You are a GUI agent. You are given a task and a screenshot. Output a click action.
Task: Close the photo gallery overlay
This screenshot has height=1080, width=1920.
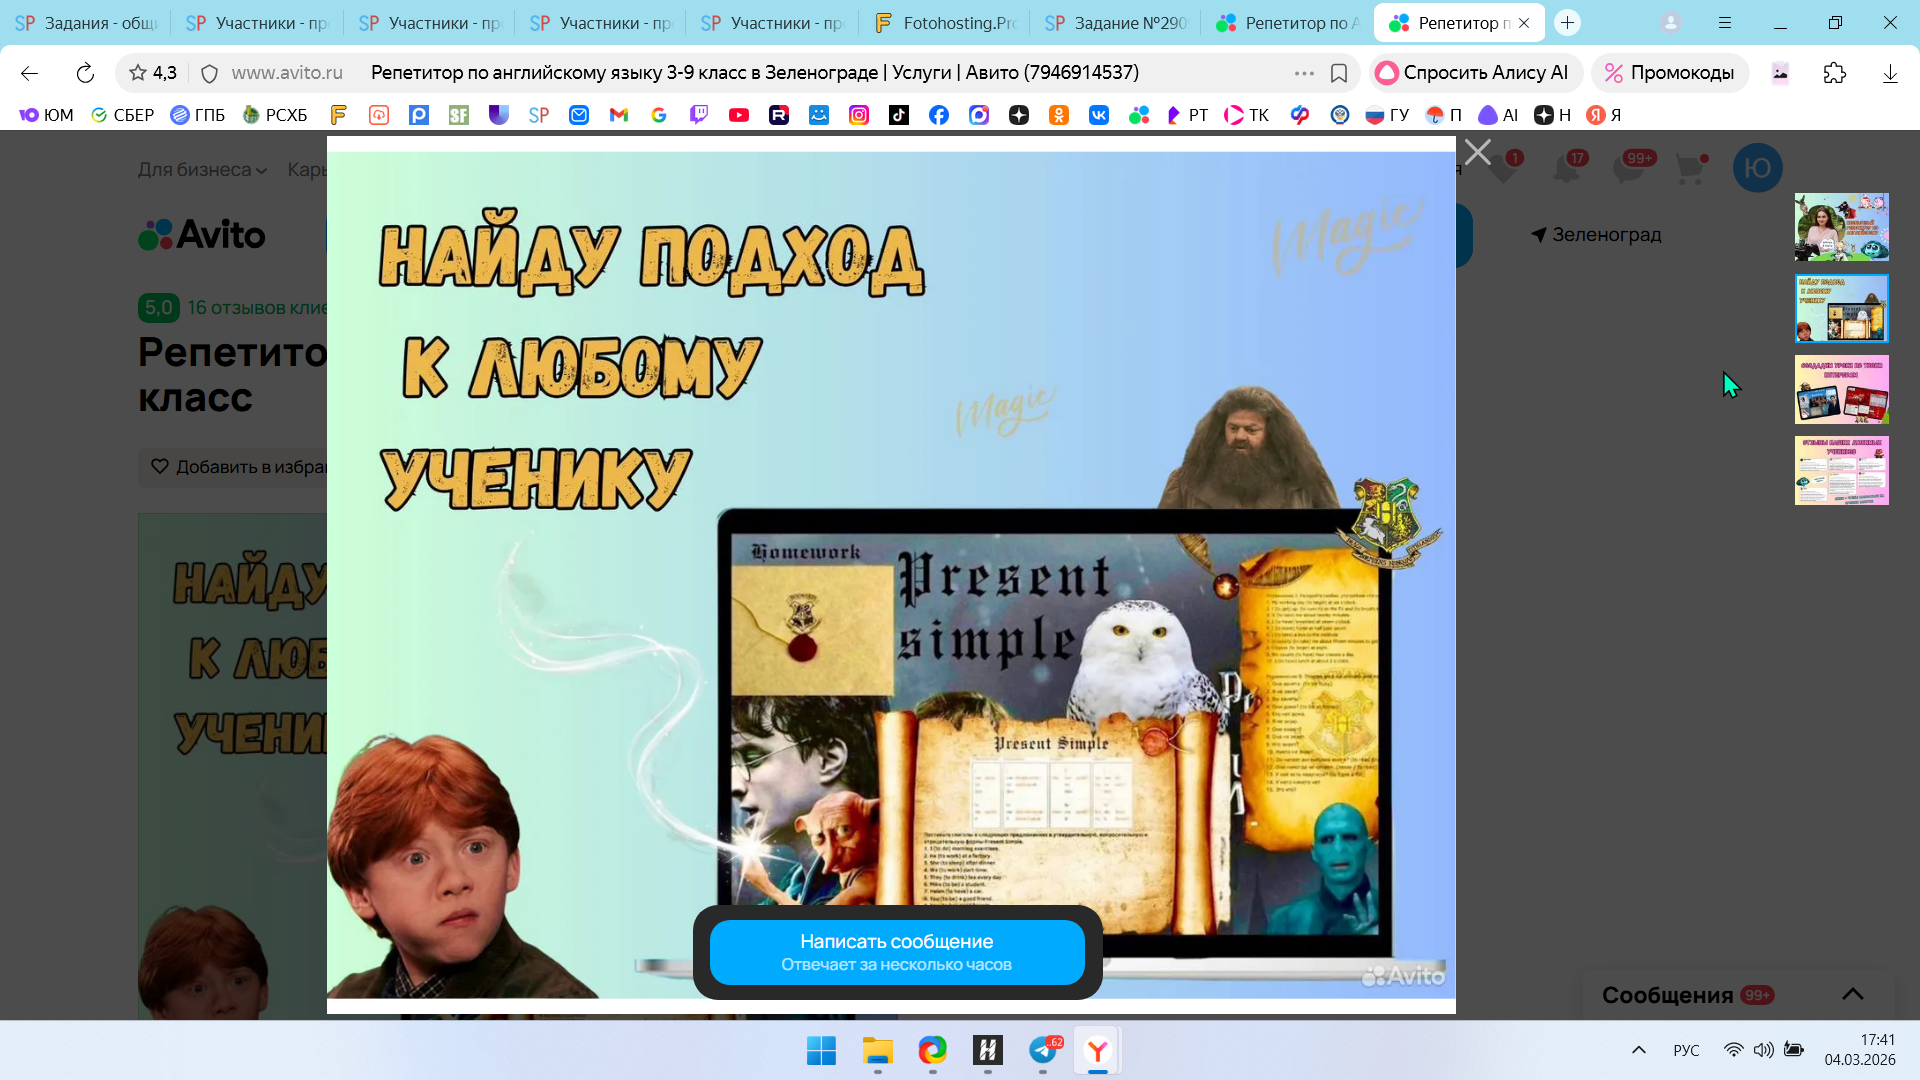(x=1477, y=152)
